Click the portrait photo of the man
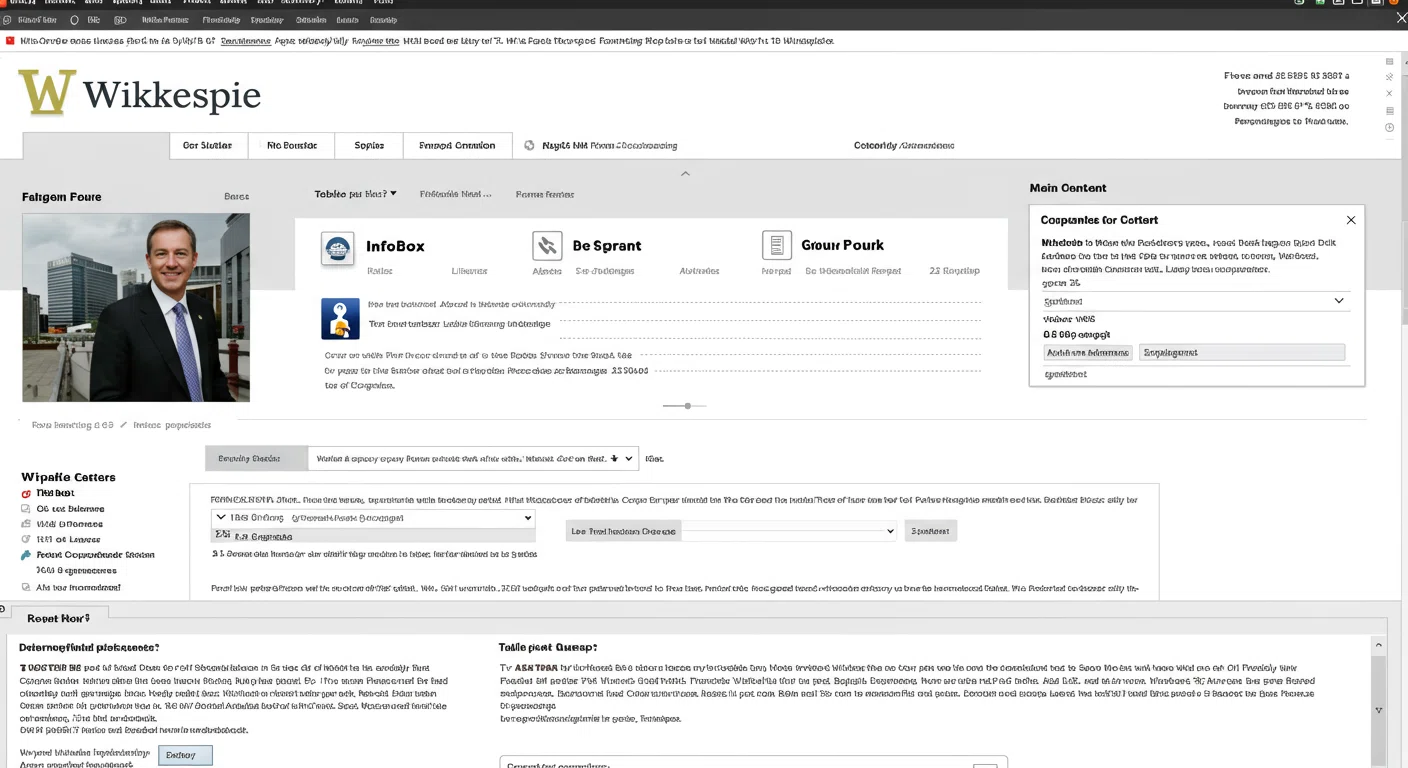 coord(136,307)
